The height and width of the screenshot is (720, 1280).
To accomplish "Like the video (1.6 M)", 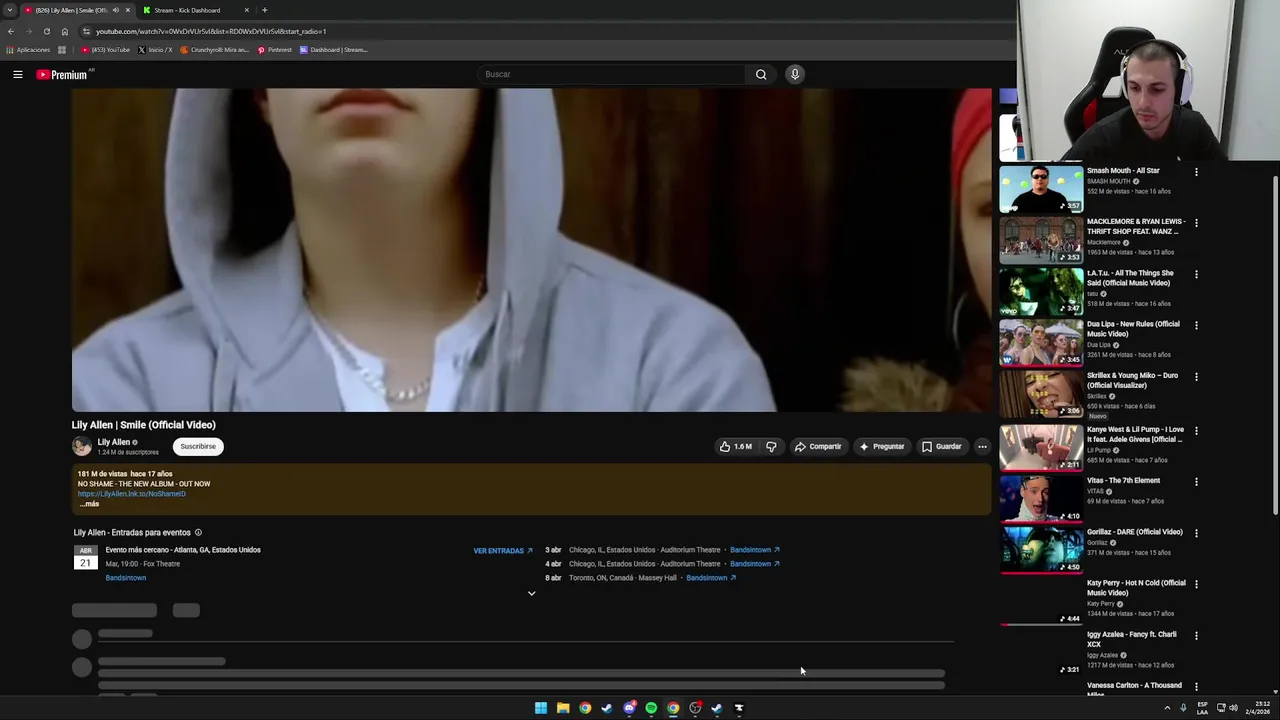I will (736, 447).
